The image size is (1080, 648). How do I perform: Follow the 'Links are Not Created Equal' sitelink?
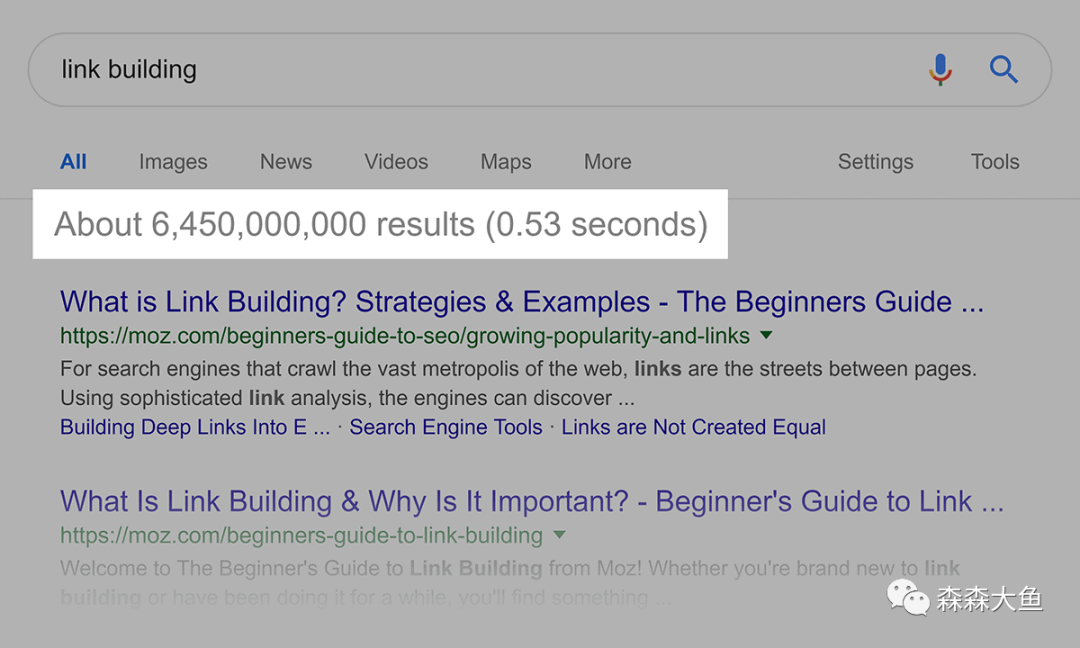pyautogui.click(x=694, y=427)
